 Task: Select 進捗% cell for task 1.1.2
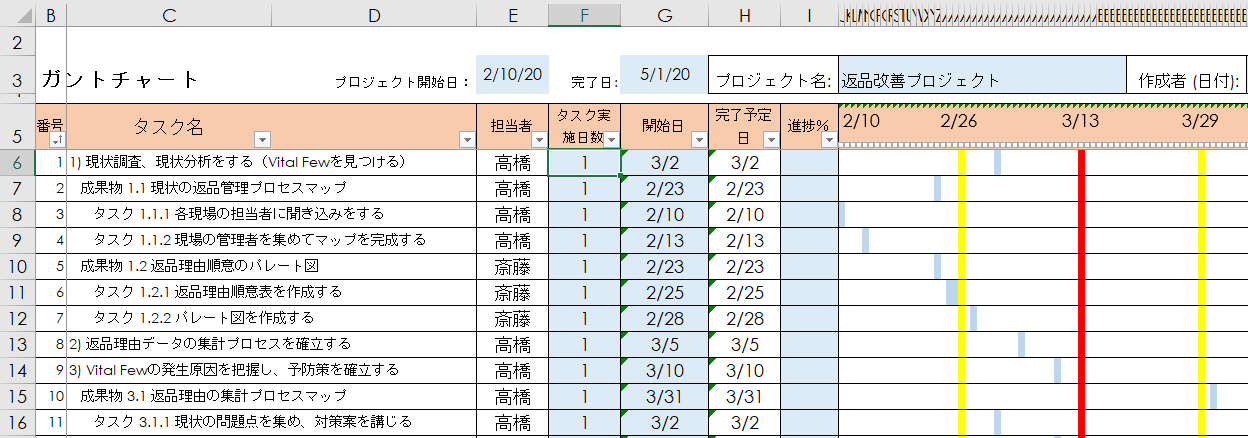pyautogui.click(x=808, y=240)
